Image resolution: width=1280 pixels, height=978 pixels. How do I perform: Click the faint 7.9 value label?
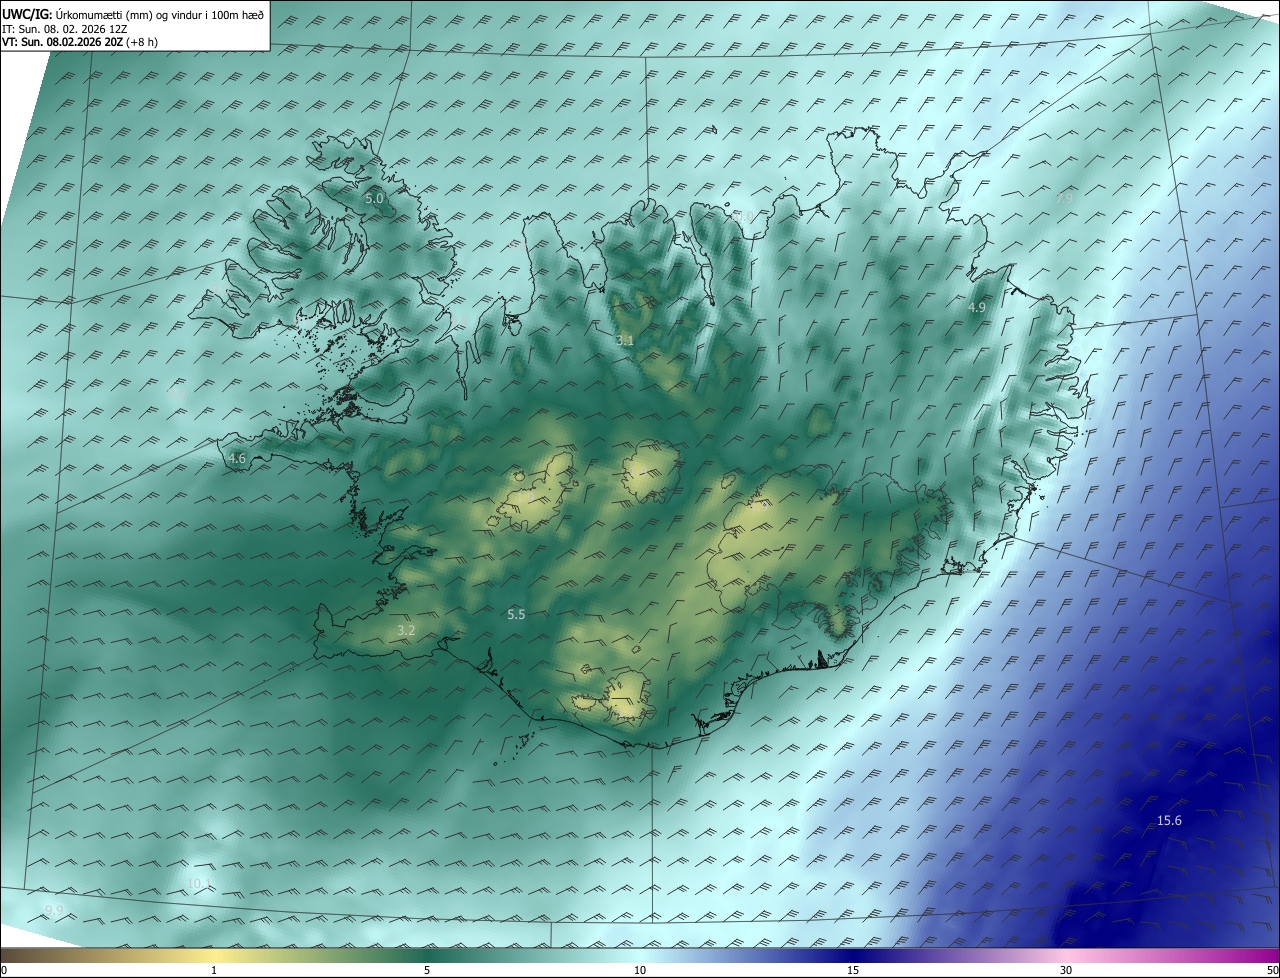pos(1065,199)
